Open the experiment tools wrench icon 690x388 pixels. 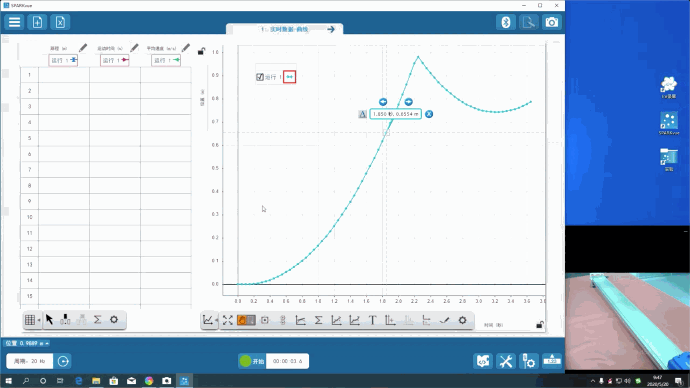pyautogui.click(x=506, y=361)
